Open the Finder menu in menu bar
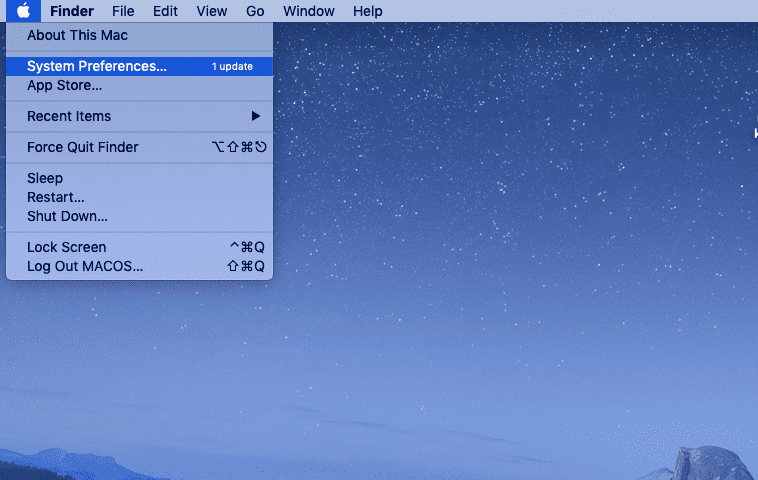This screenshot has height=480, width=758. [x=72, y=11]
